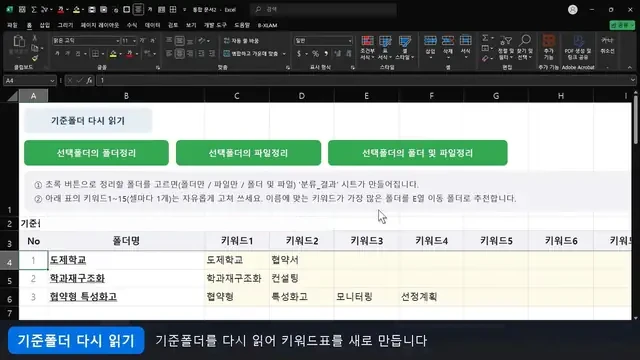Image resolution: width=640 pixels, height=360 pixels.
Task: Open the 협약형 특성화고 folder link
Action: [x=83, y=297]
